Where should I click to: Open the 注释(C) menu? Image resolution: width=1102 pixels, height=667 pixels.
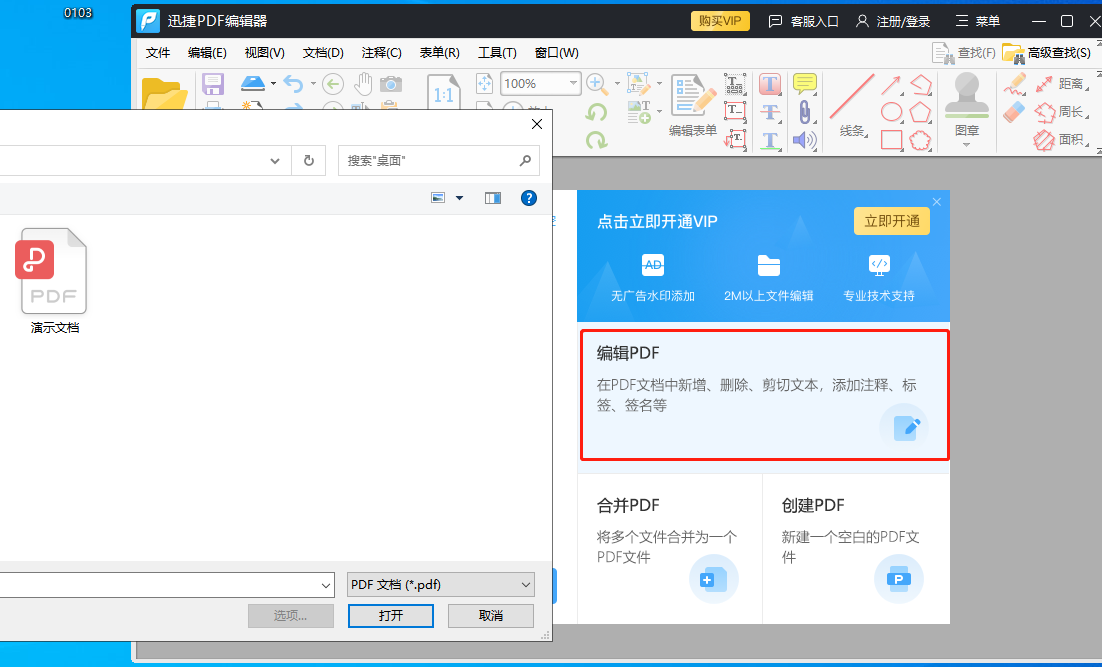coord(382,53)
